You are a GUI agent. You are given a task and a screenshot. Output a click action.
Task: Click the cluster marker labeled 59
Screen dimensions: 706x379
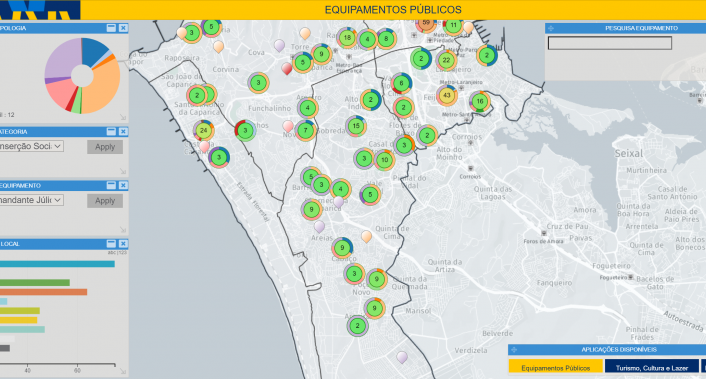click(x=425, y=23)
